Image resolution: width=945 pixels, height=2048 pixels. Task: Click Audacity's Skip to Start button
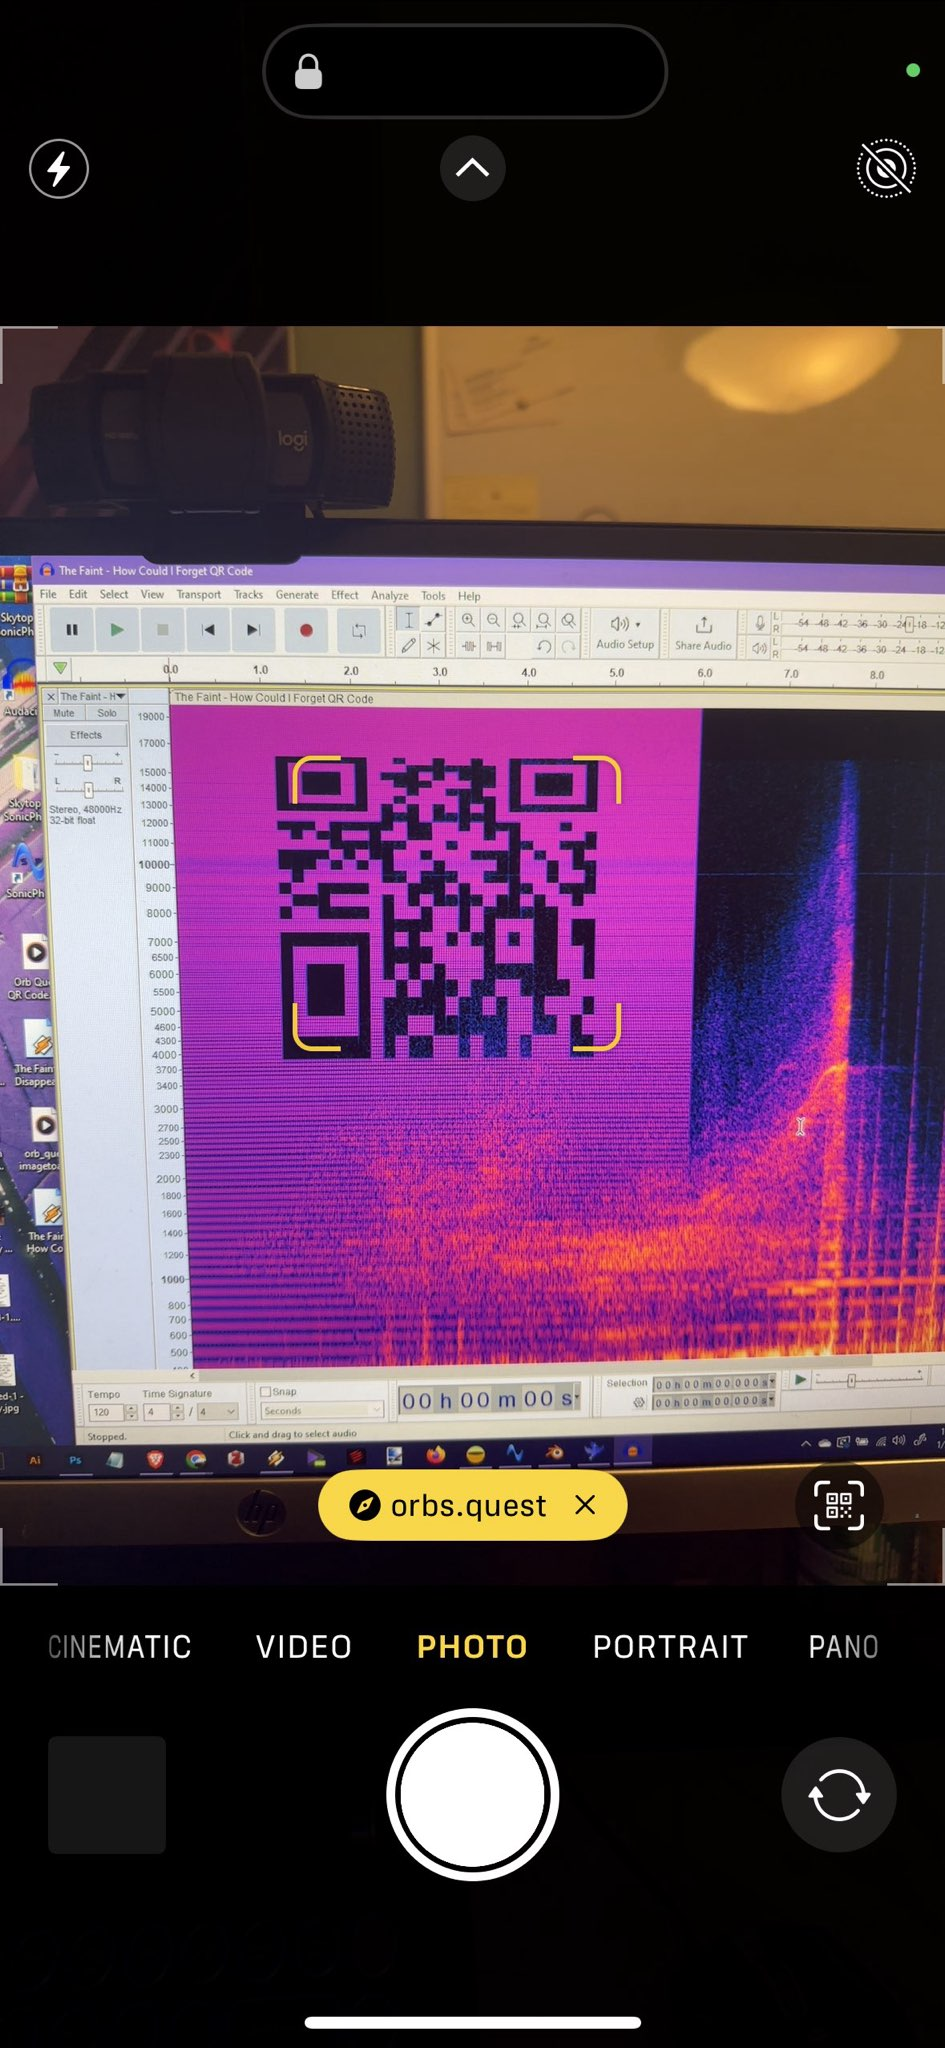click(208, 630)
